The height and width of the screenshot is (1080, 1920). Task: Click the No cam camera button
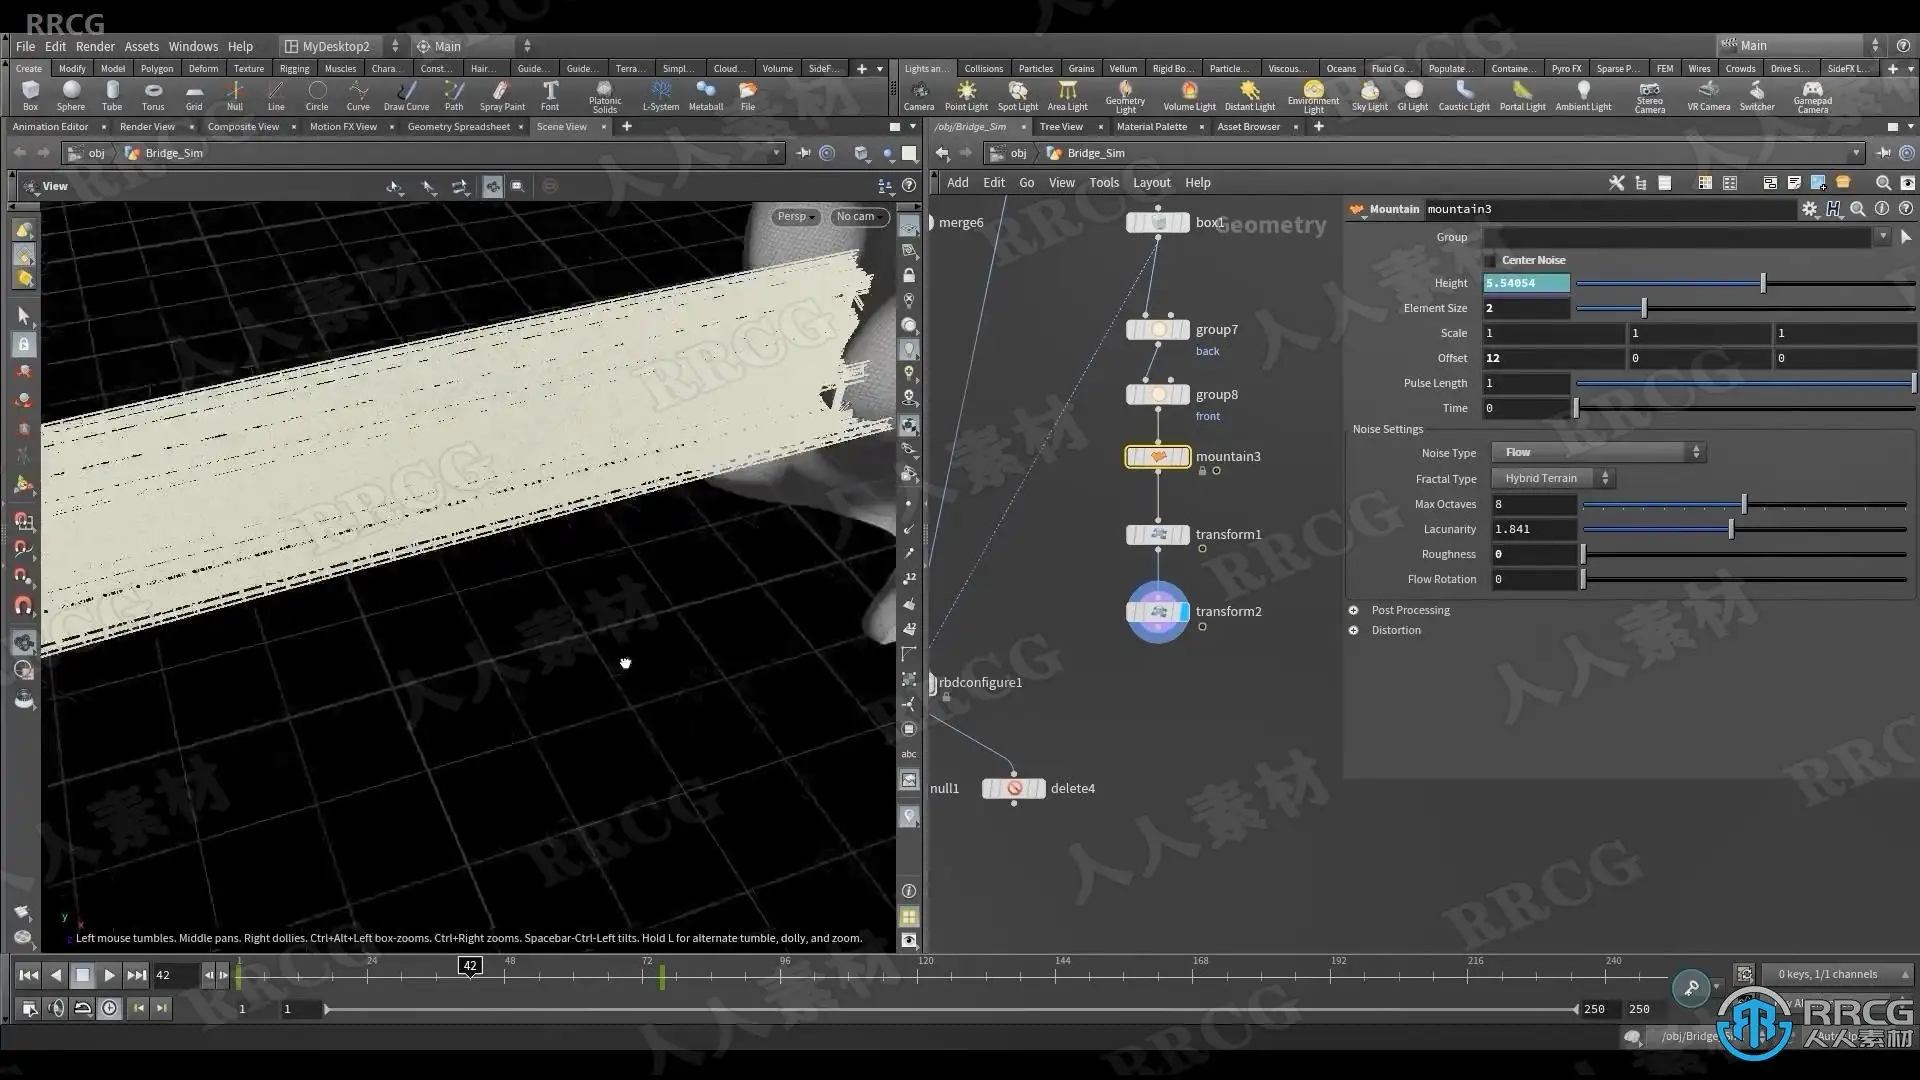[x=858, y=217]
